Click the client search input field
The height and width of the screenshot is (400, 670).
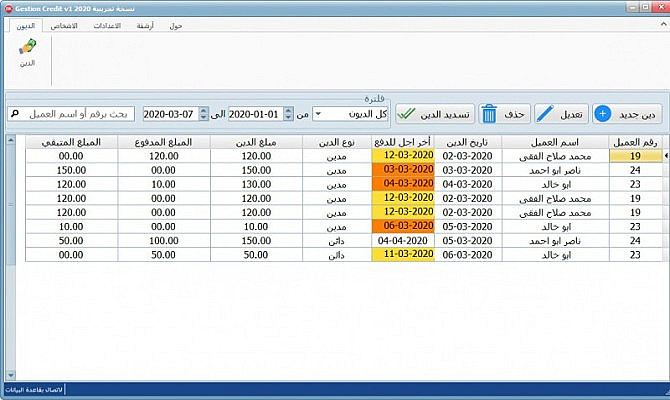(71, 114)
